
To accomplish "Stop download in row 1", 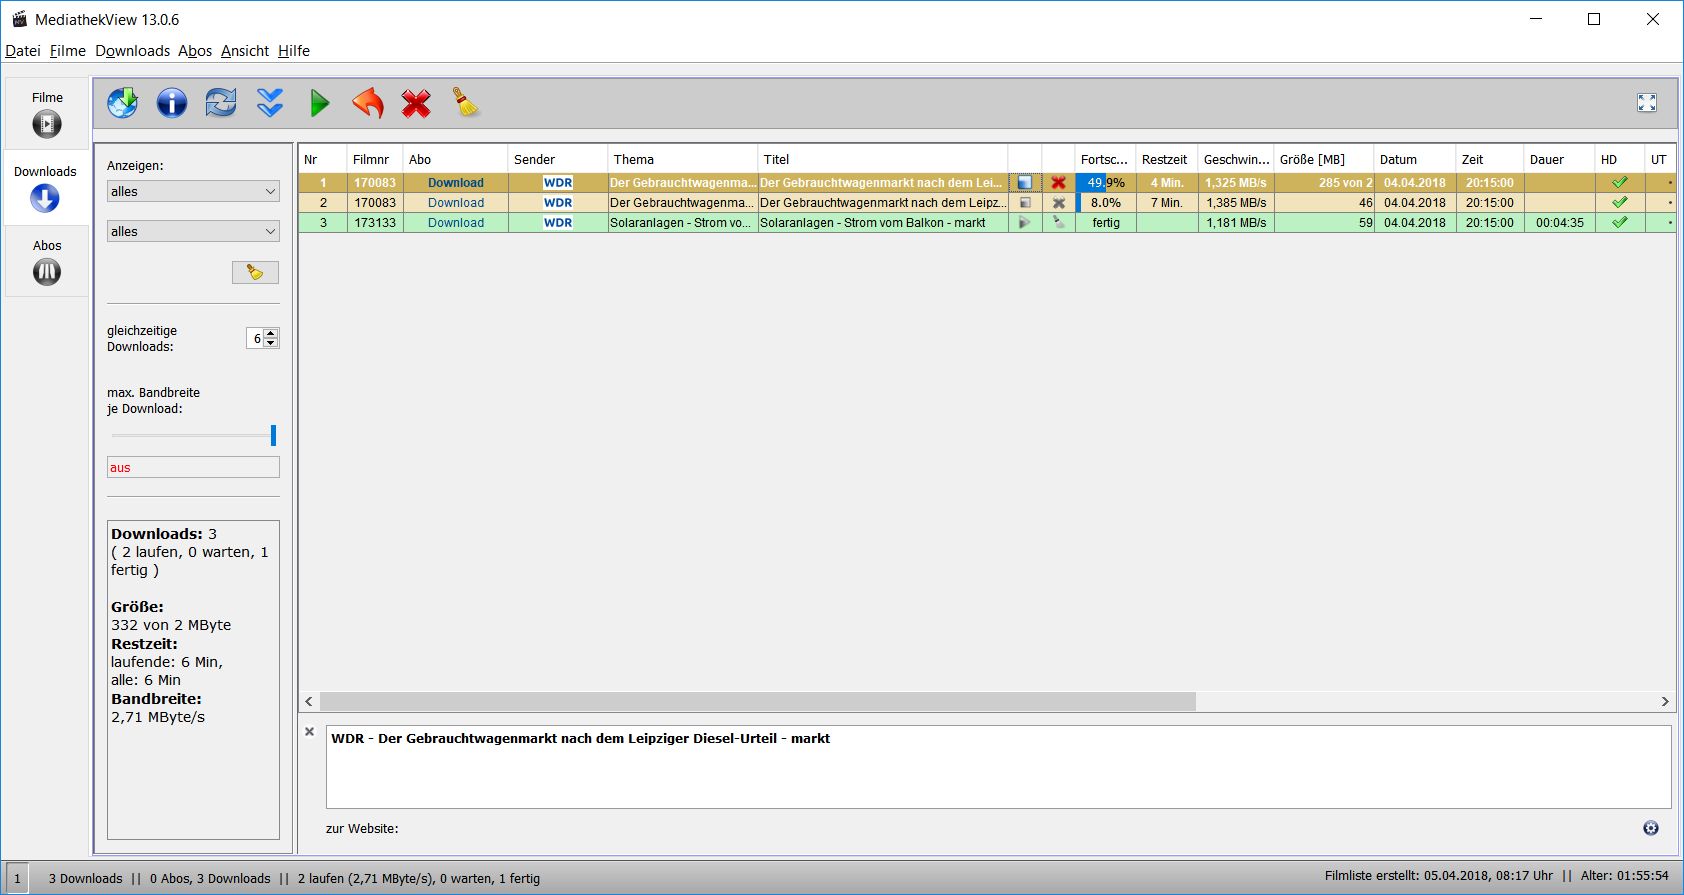I will click(1024, 183).
